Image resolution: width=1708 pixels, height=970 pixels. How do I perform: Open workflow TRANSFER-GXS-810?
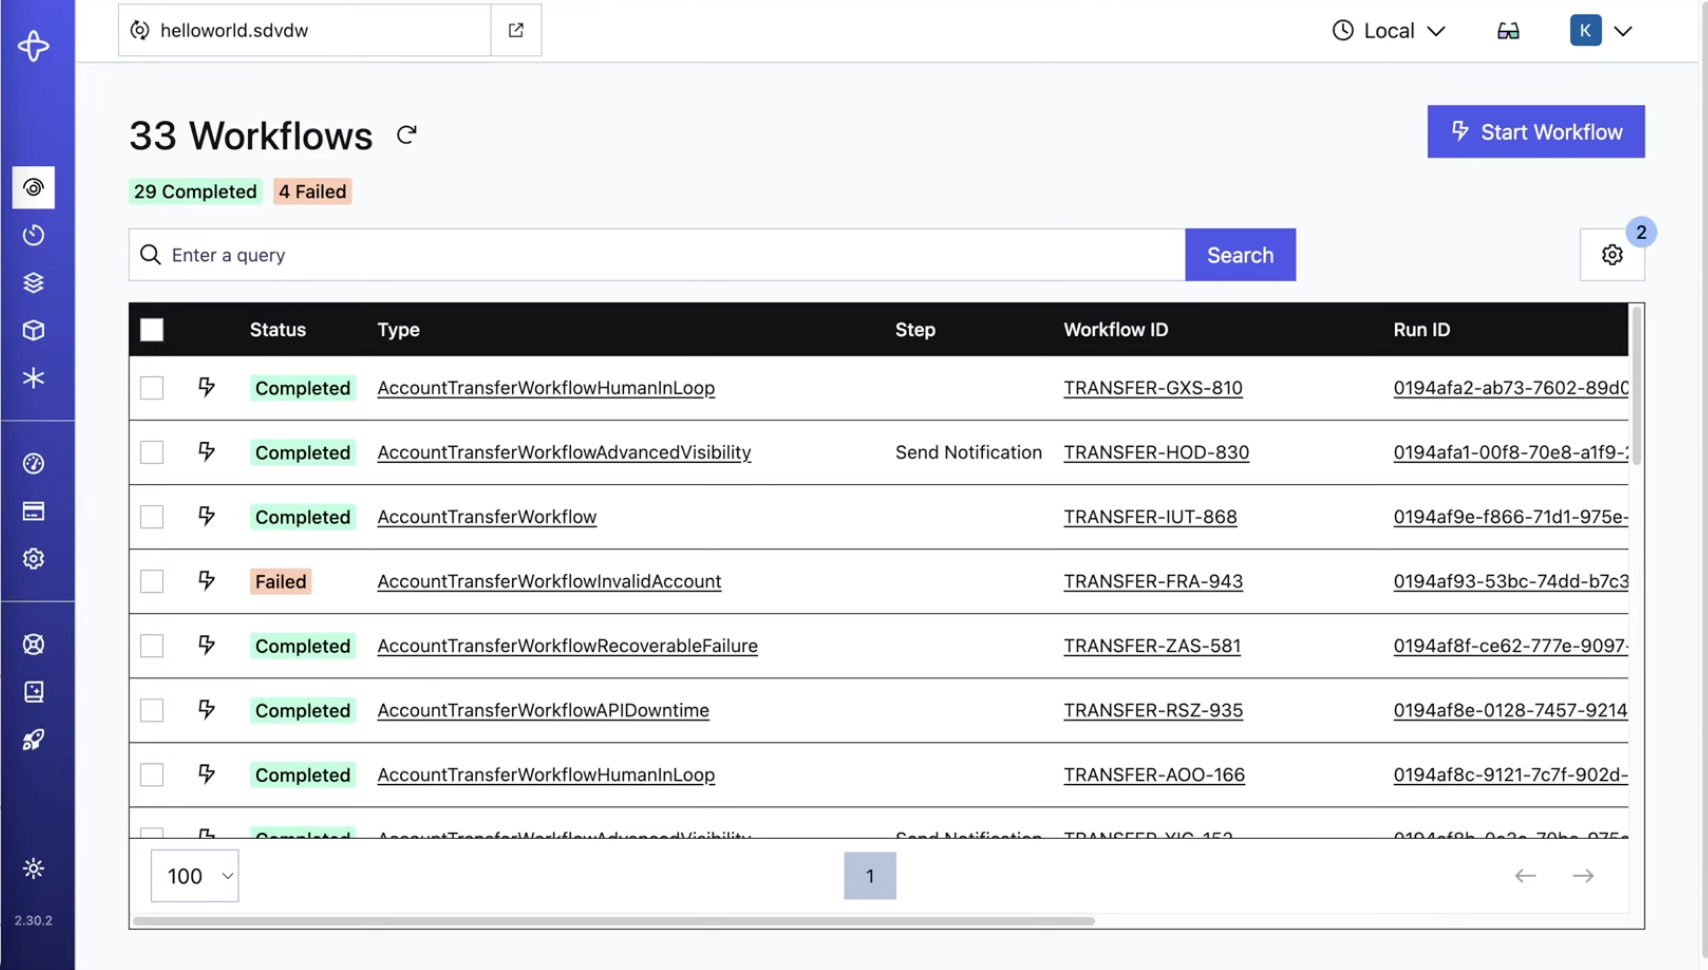pyautogui.click(x=1153, y=388)
